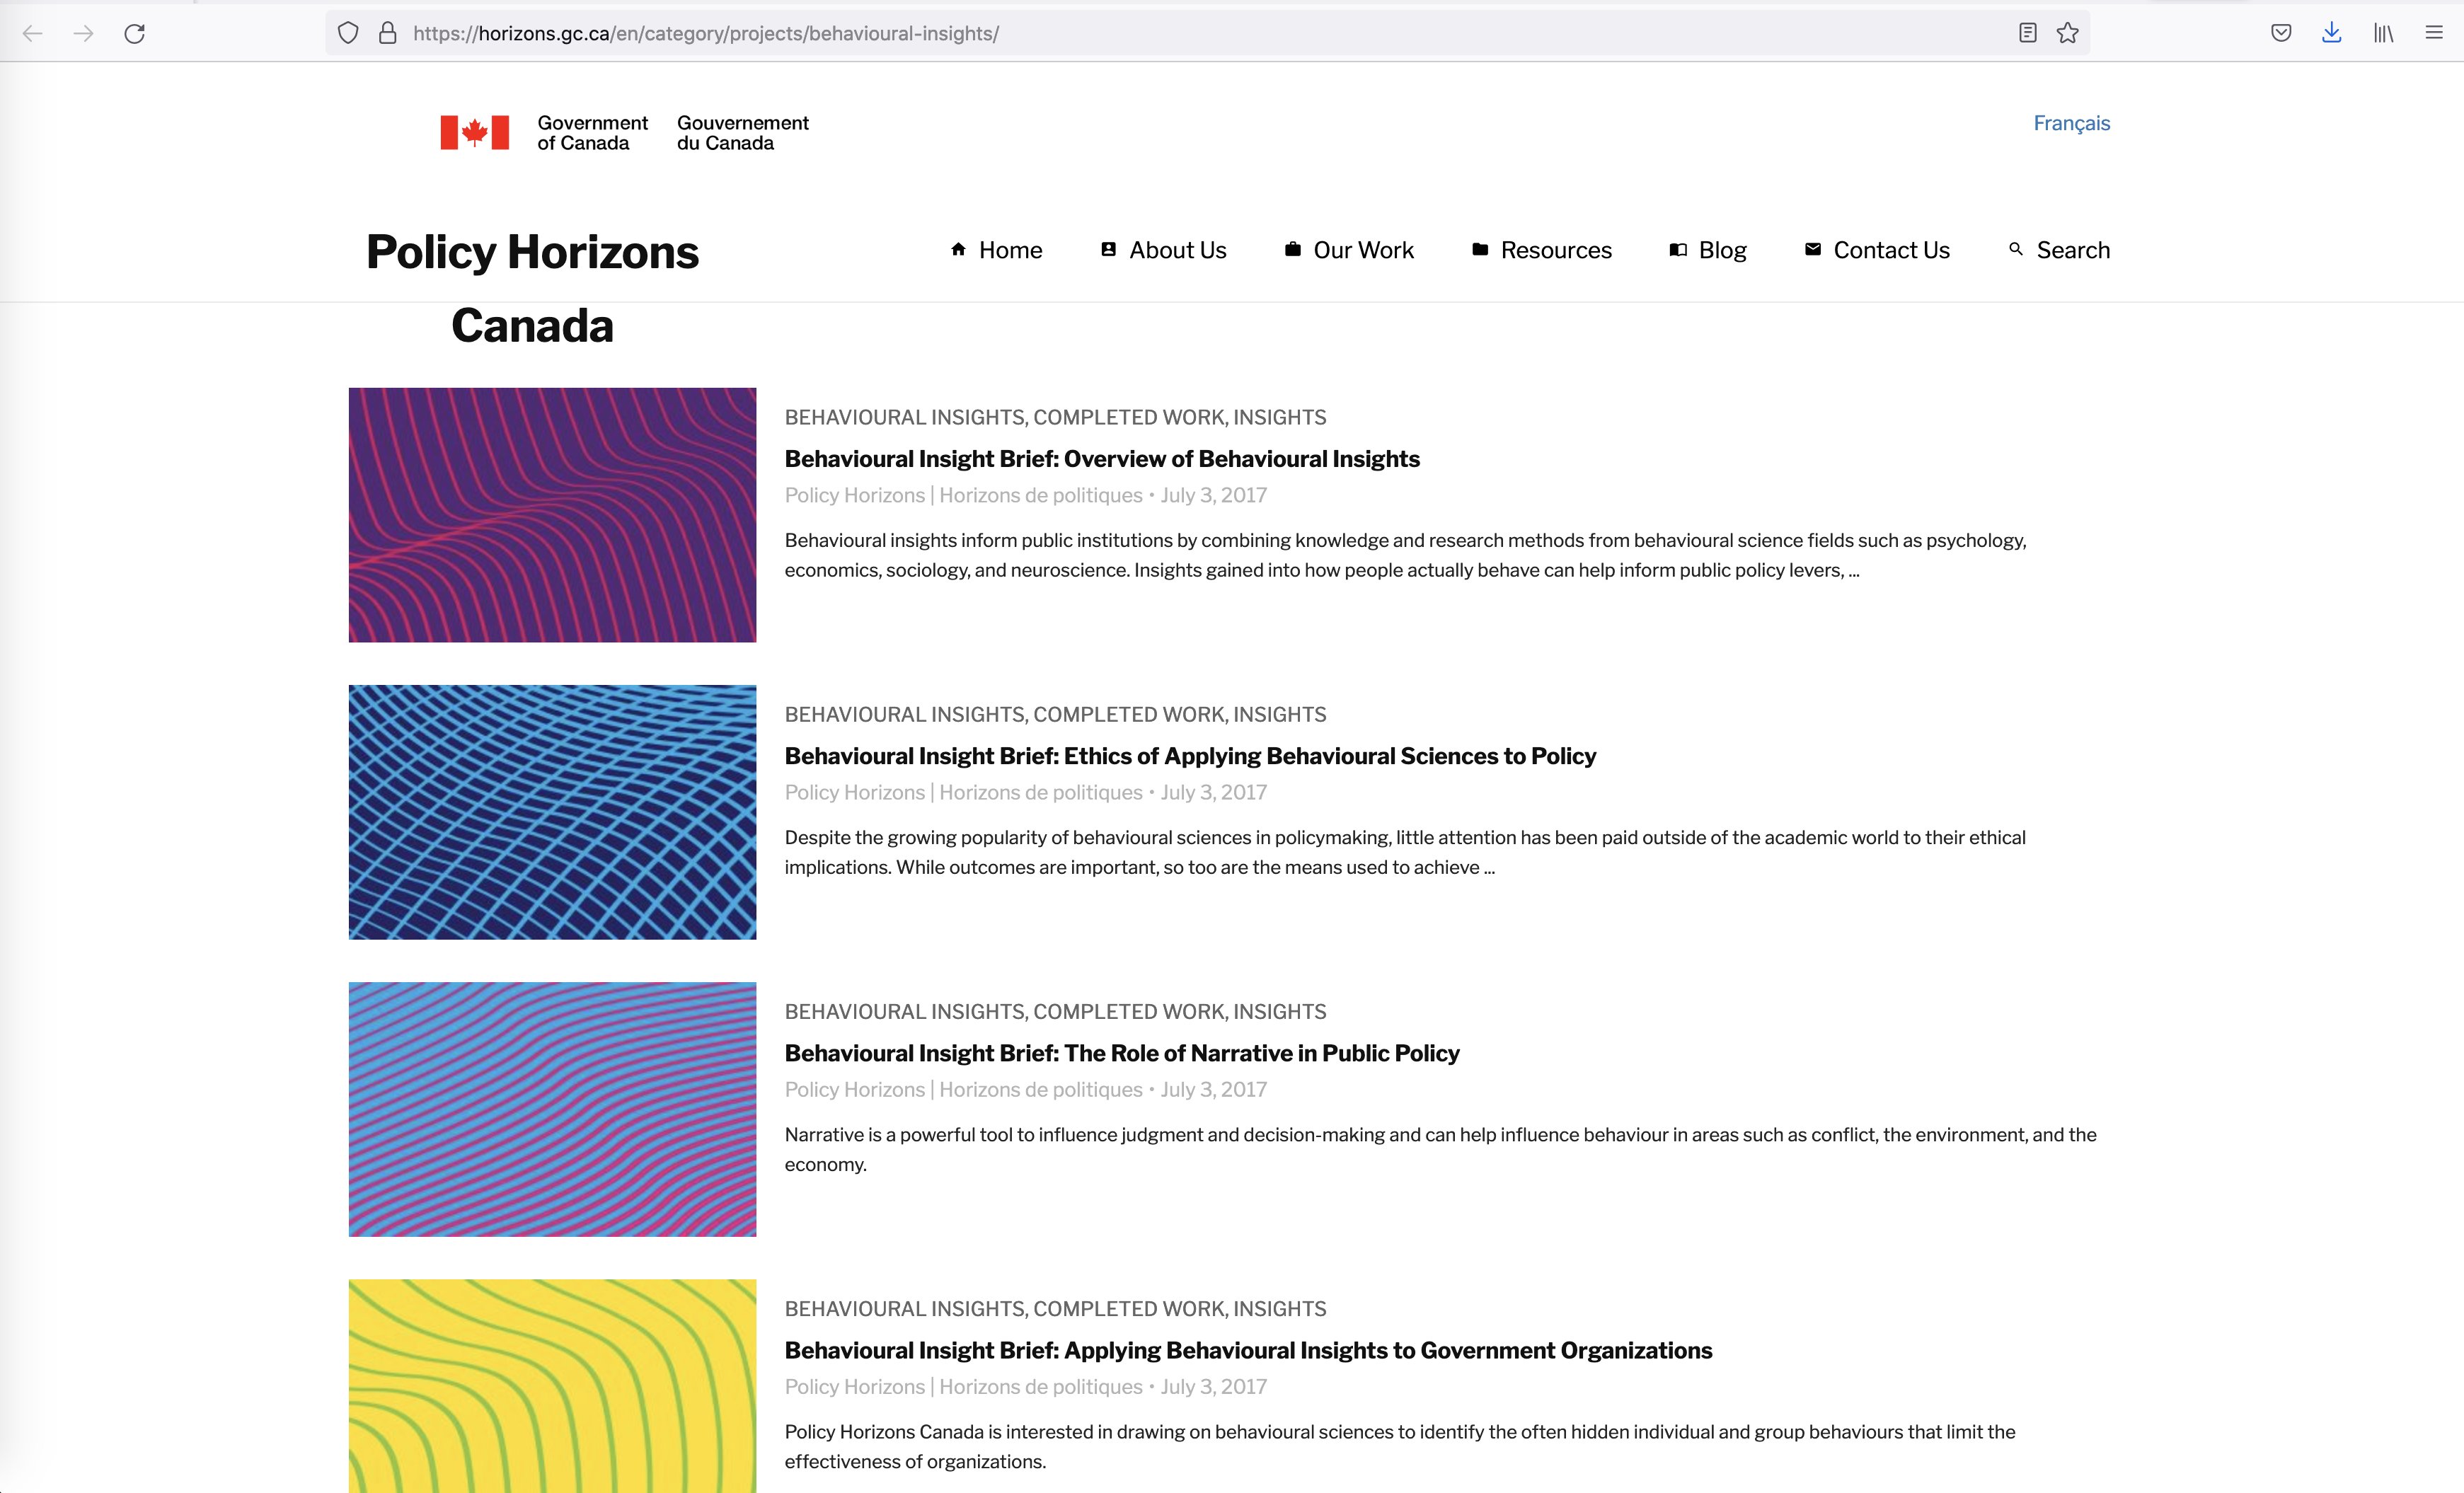Reload the page with the refresh icon
This screenshot has width=2464, height=1493.
tap(135, 33)
